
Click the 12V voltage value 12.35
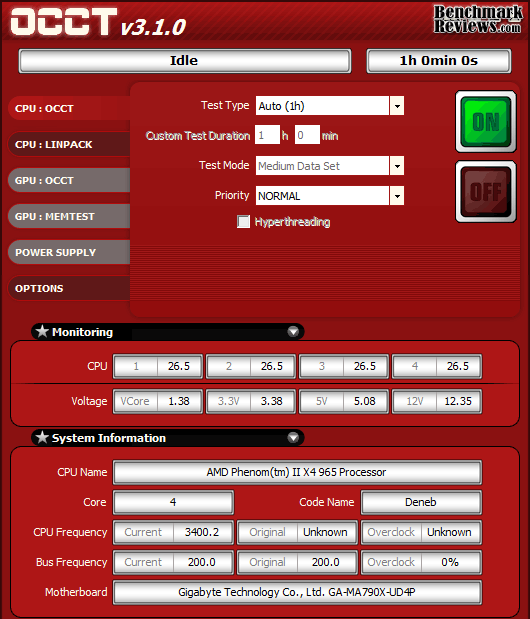pyautogui.click(x=458, y=401)
